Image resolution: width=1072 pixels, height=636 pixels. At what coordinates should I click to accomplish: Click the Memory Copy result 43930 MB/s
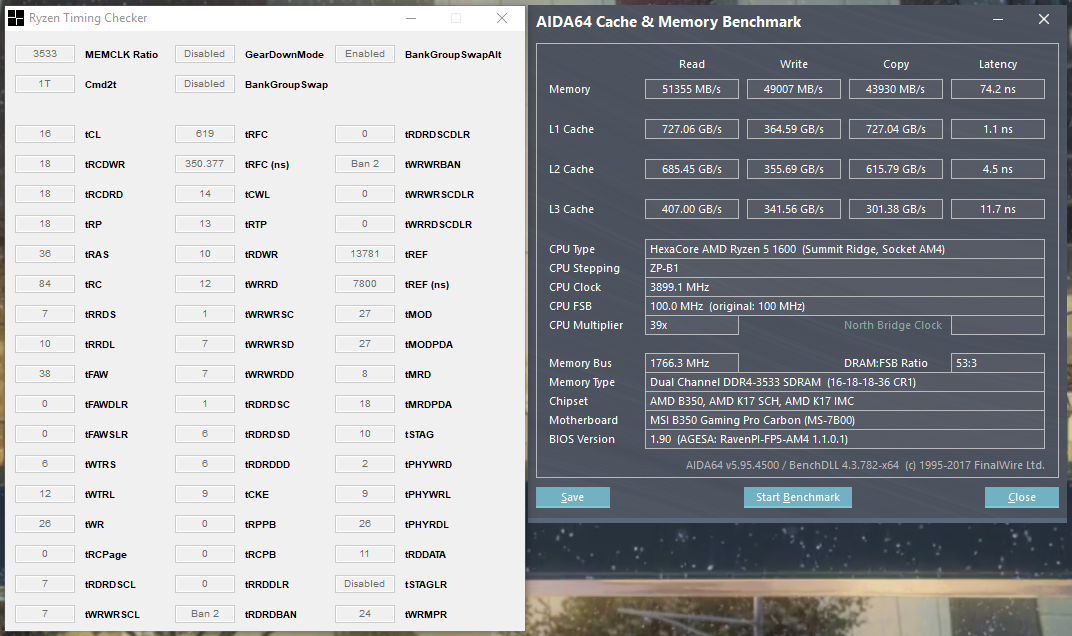[896, 89]
